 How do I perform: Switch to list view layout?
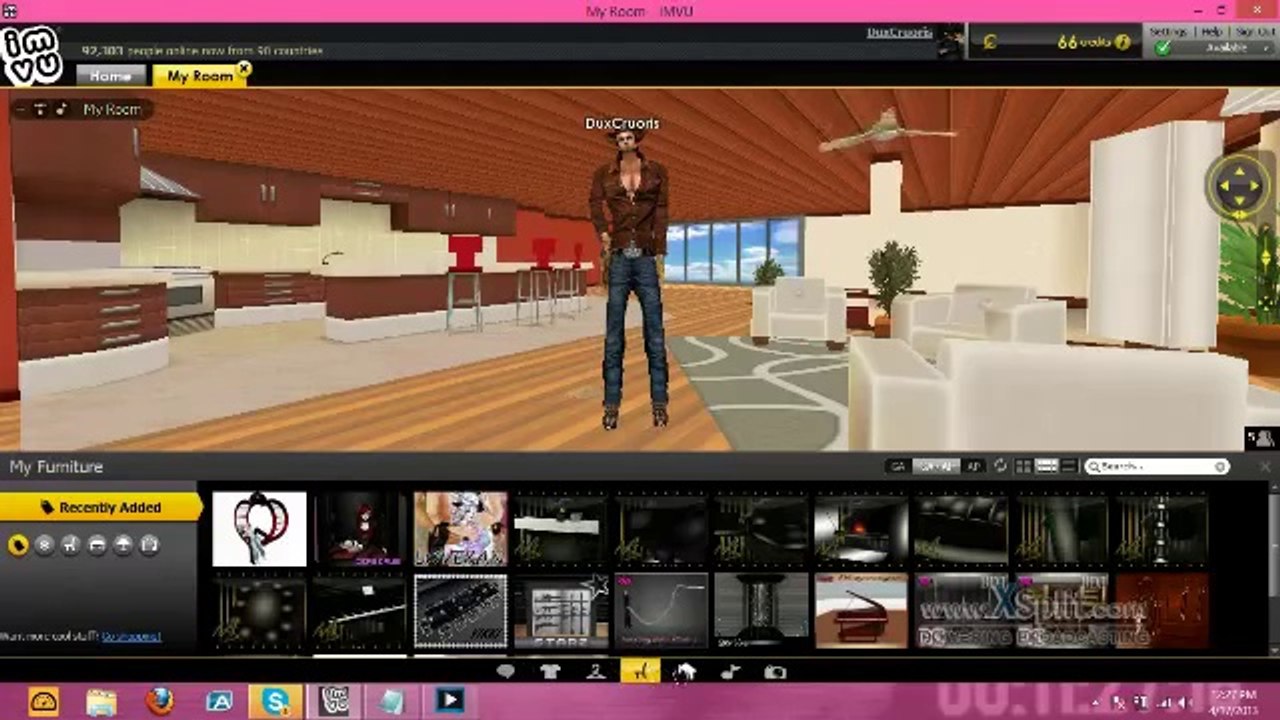click(1069, 466)
